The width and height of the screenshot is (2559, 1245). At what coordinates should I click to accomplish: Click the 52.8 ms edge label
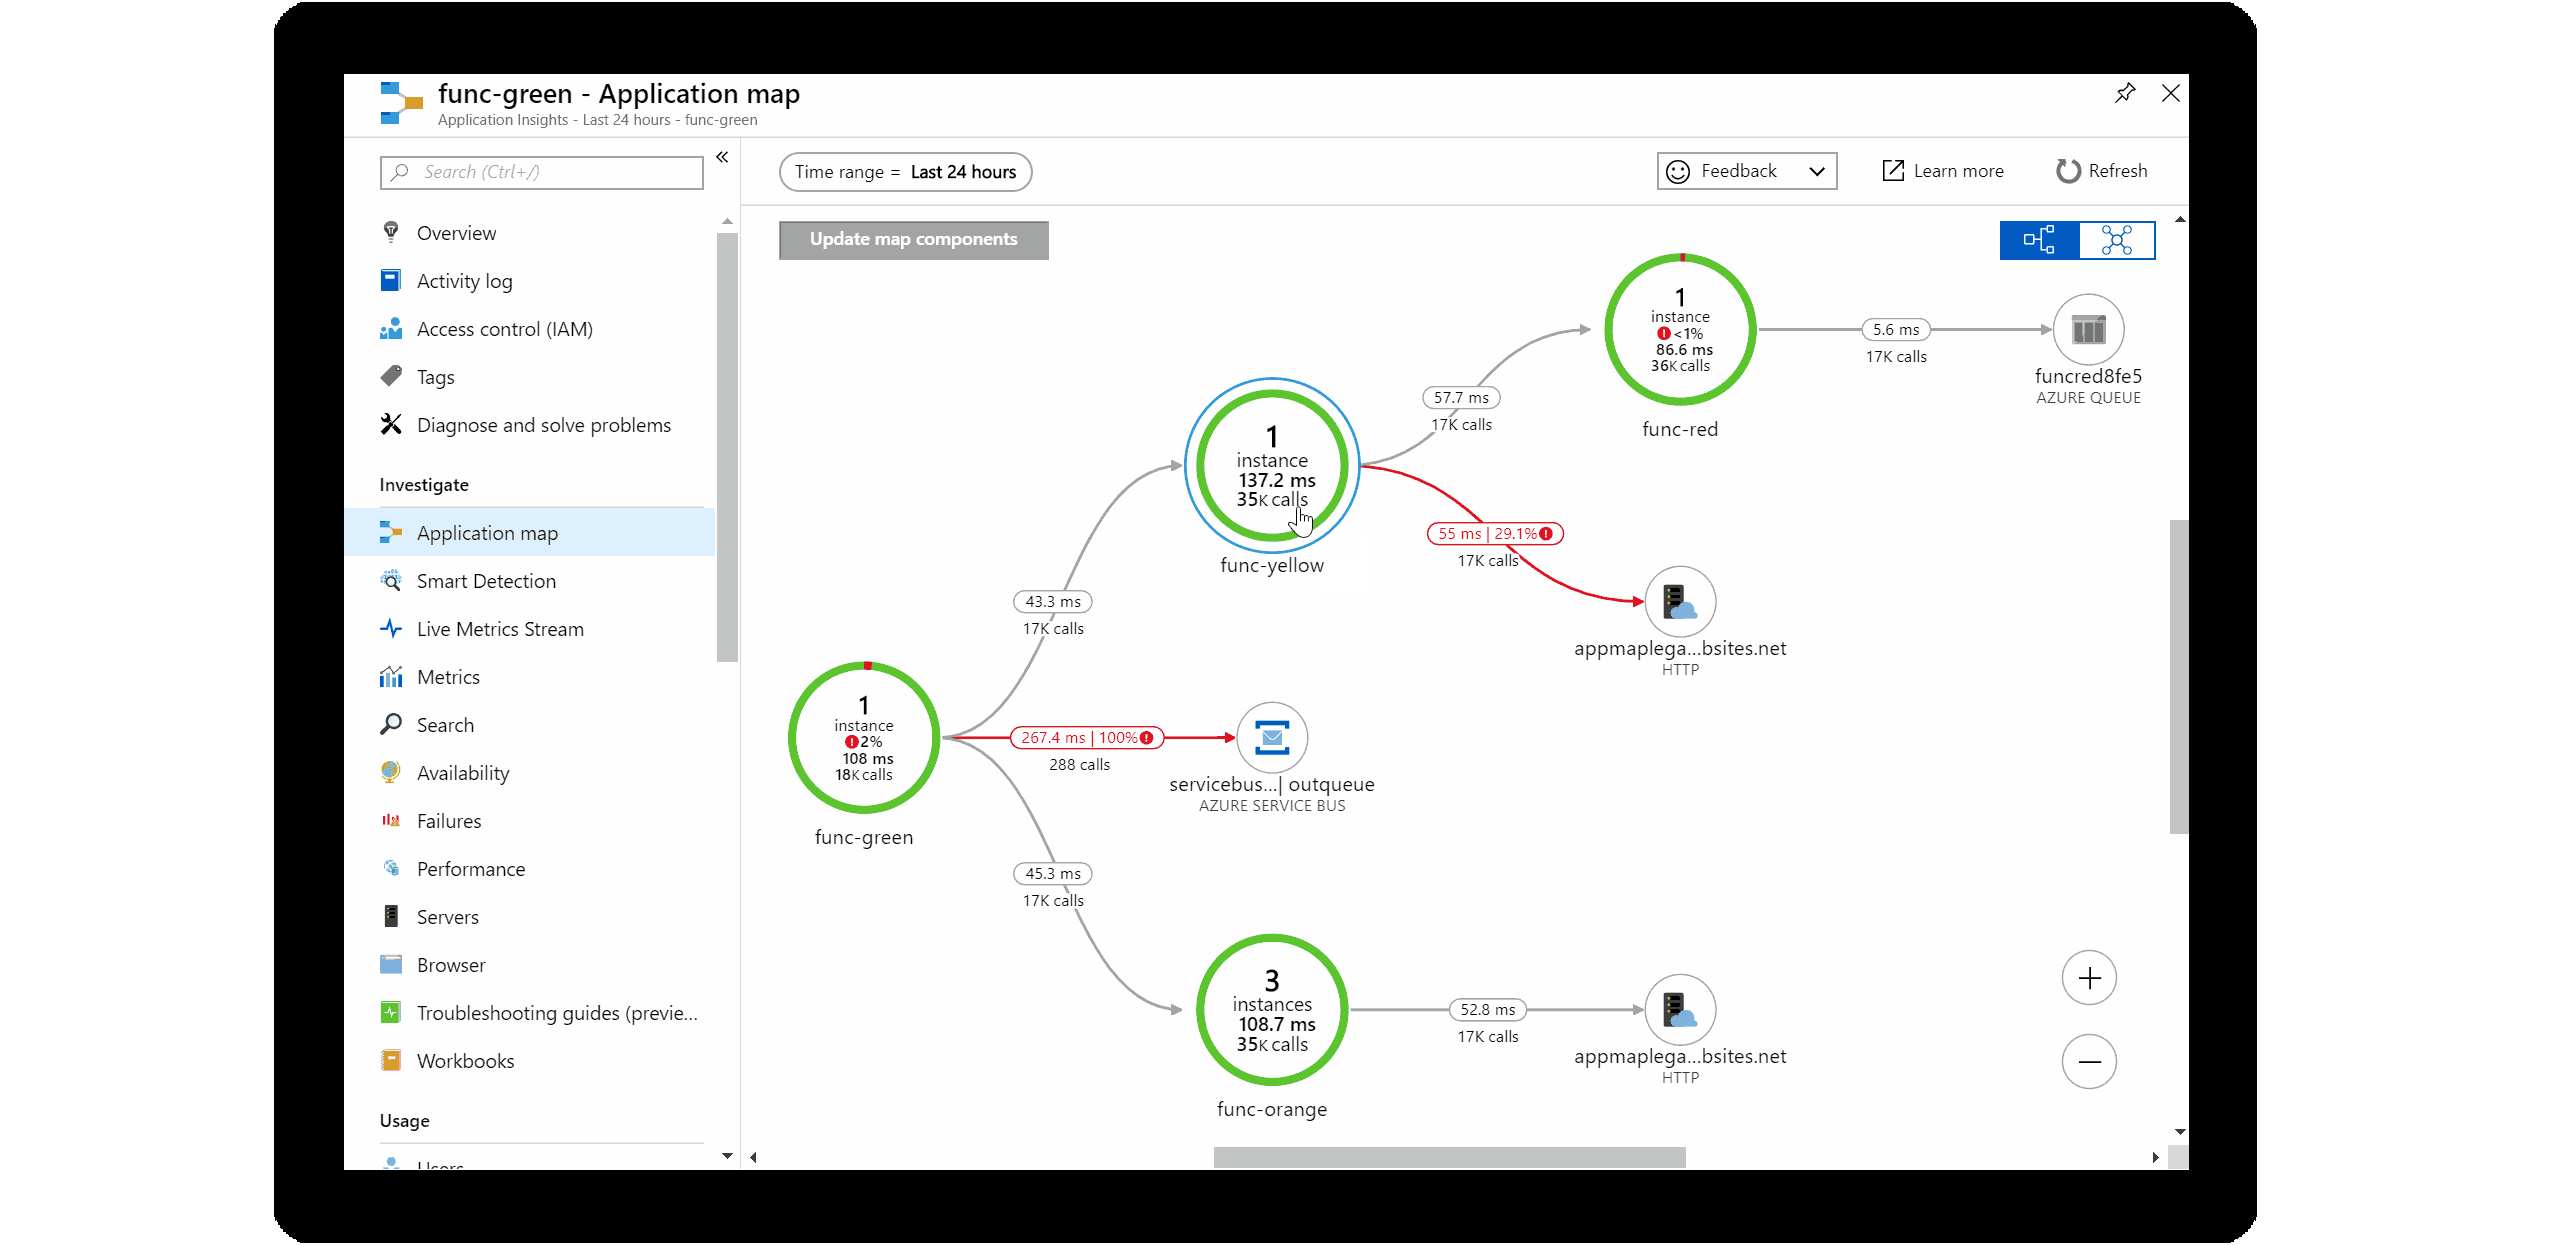point(1488,1010)
